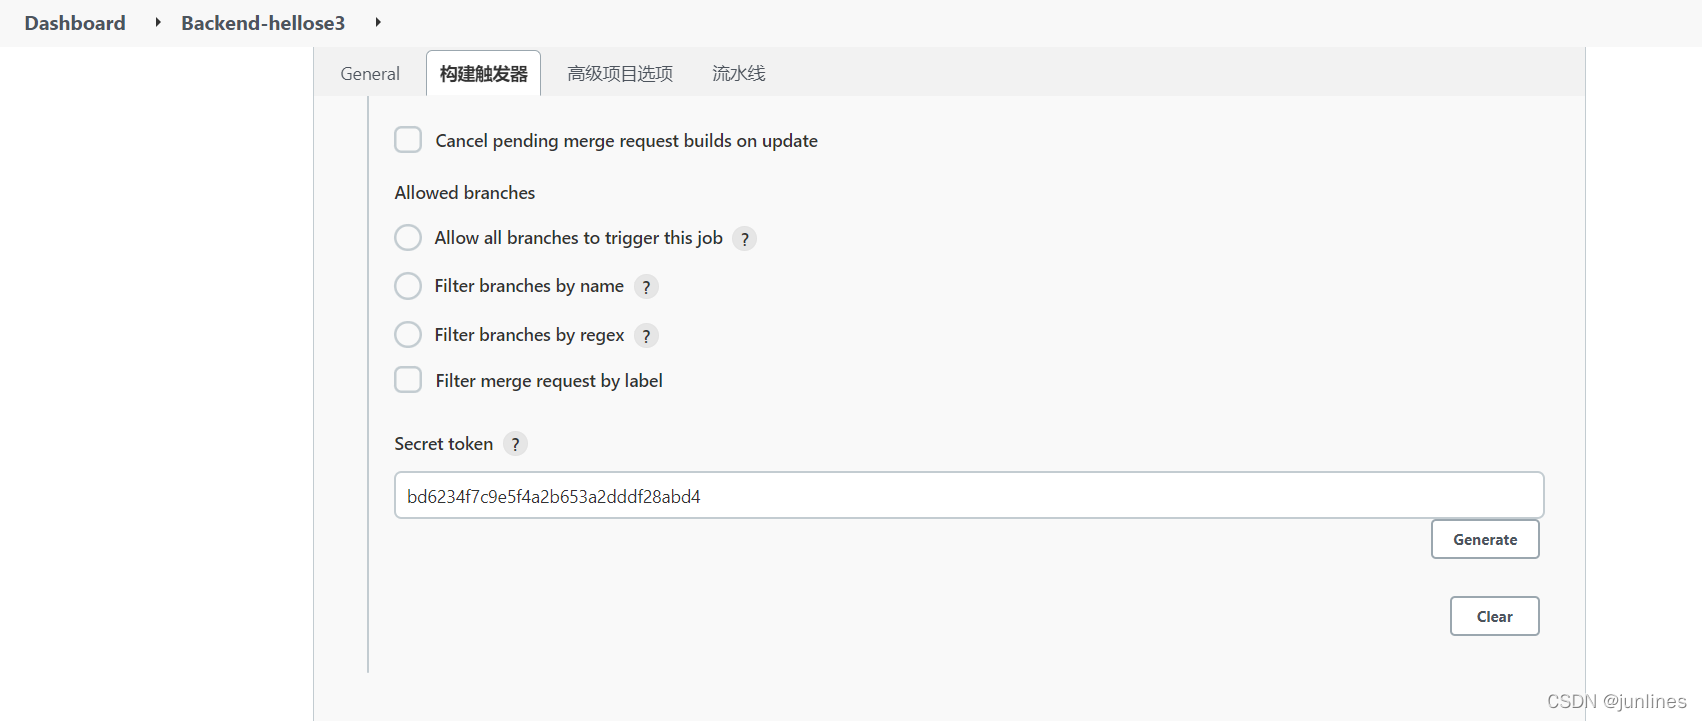Viewport: 1702px width, 721px height.
Task: Open help for Filter branches by regex
Action: coord(647,336)
